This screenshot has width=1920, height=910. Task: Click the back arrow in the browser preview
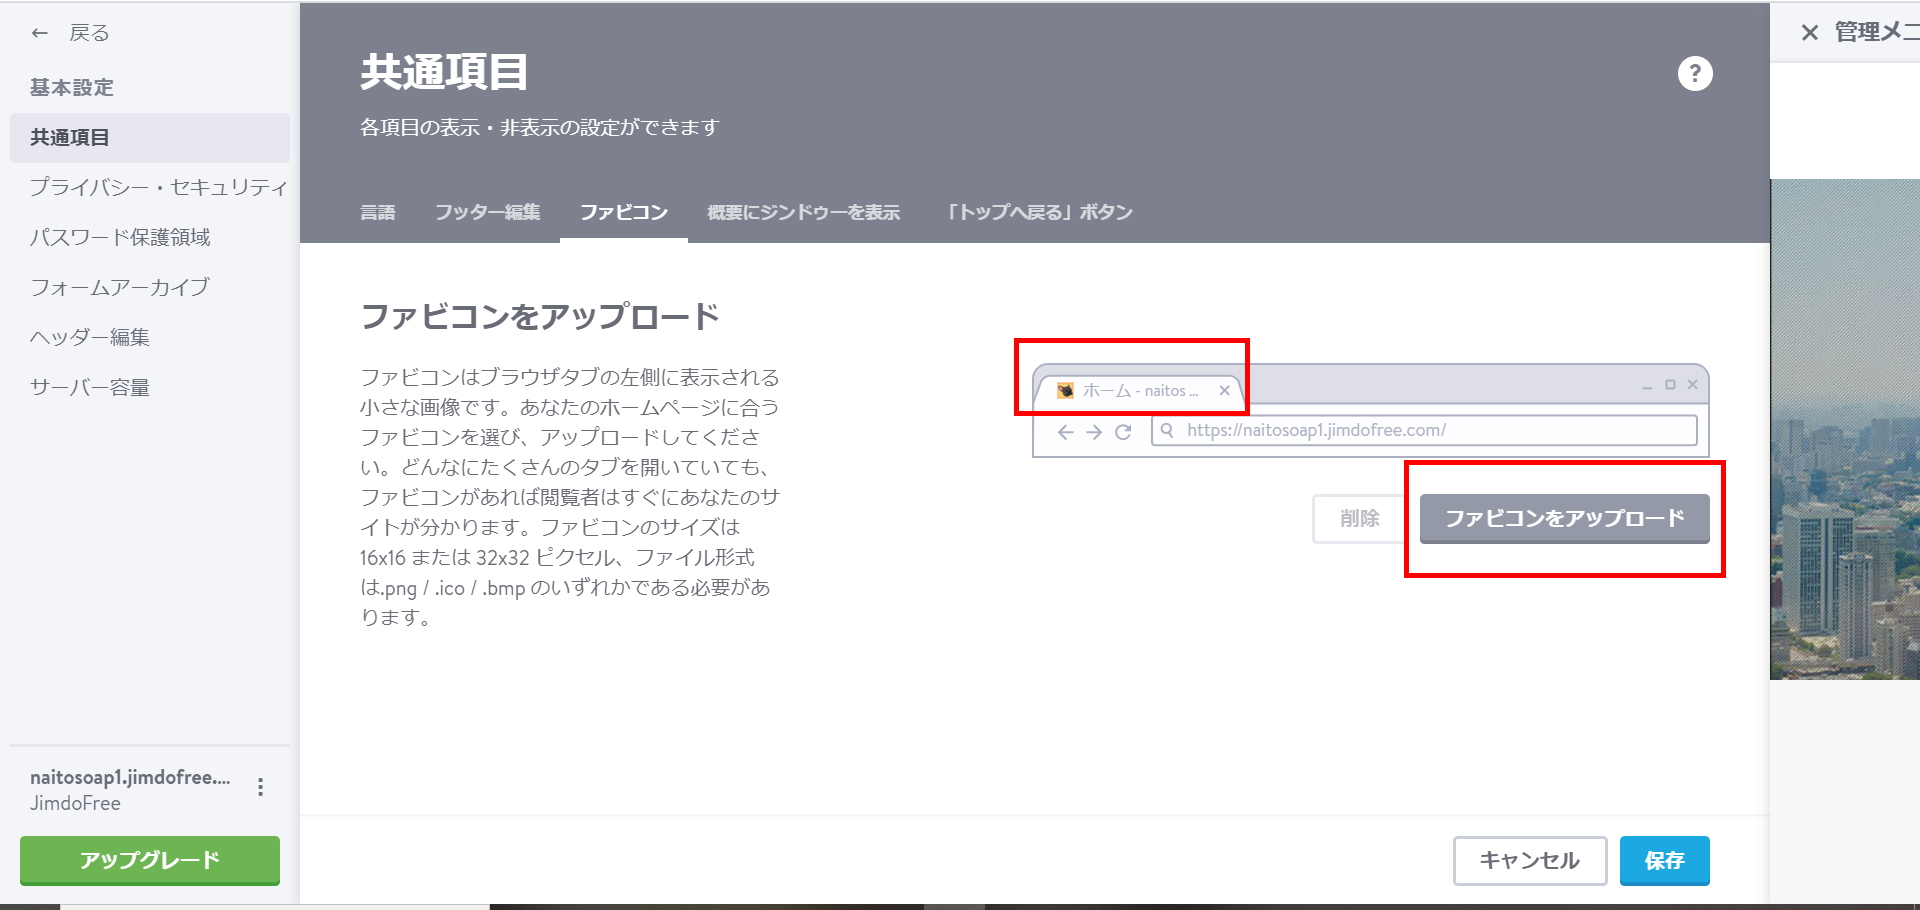1064,431
